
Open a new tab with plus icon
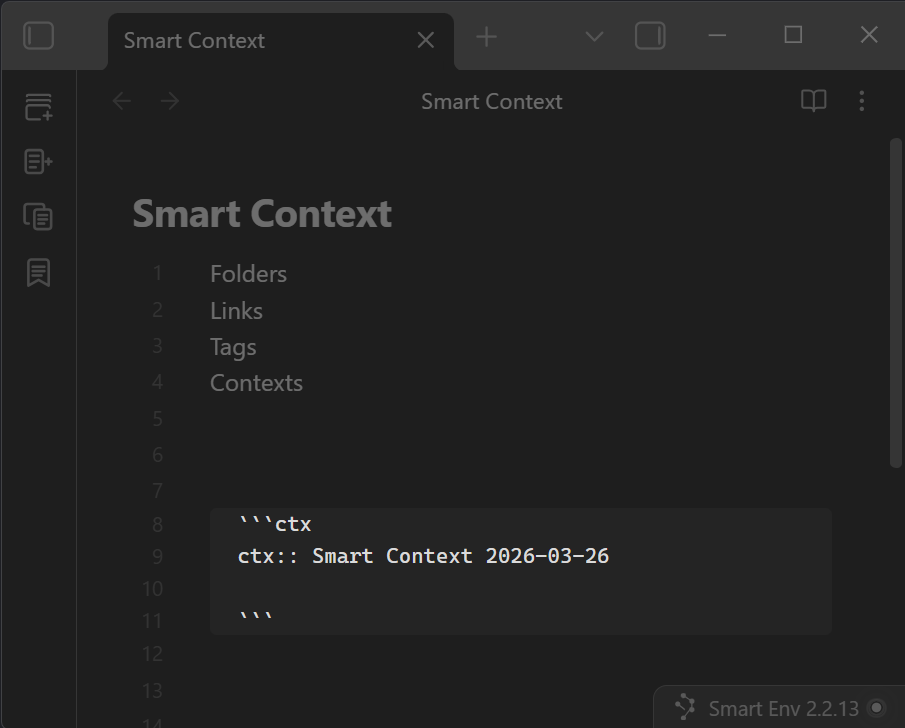[x=486, y=37]
